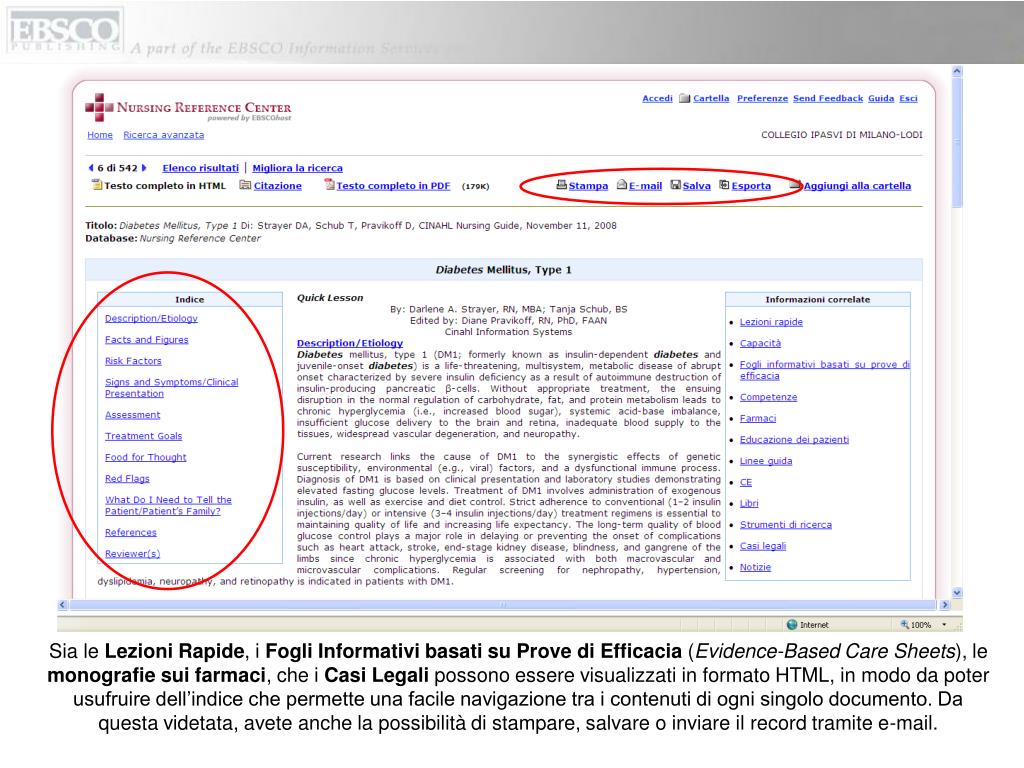
Task: Open Casi legali link
Action: point(763,546)
